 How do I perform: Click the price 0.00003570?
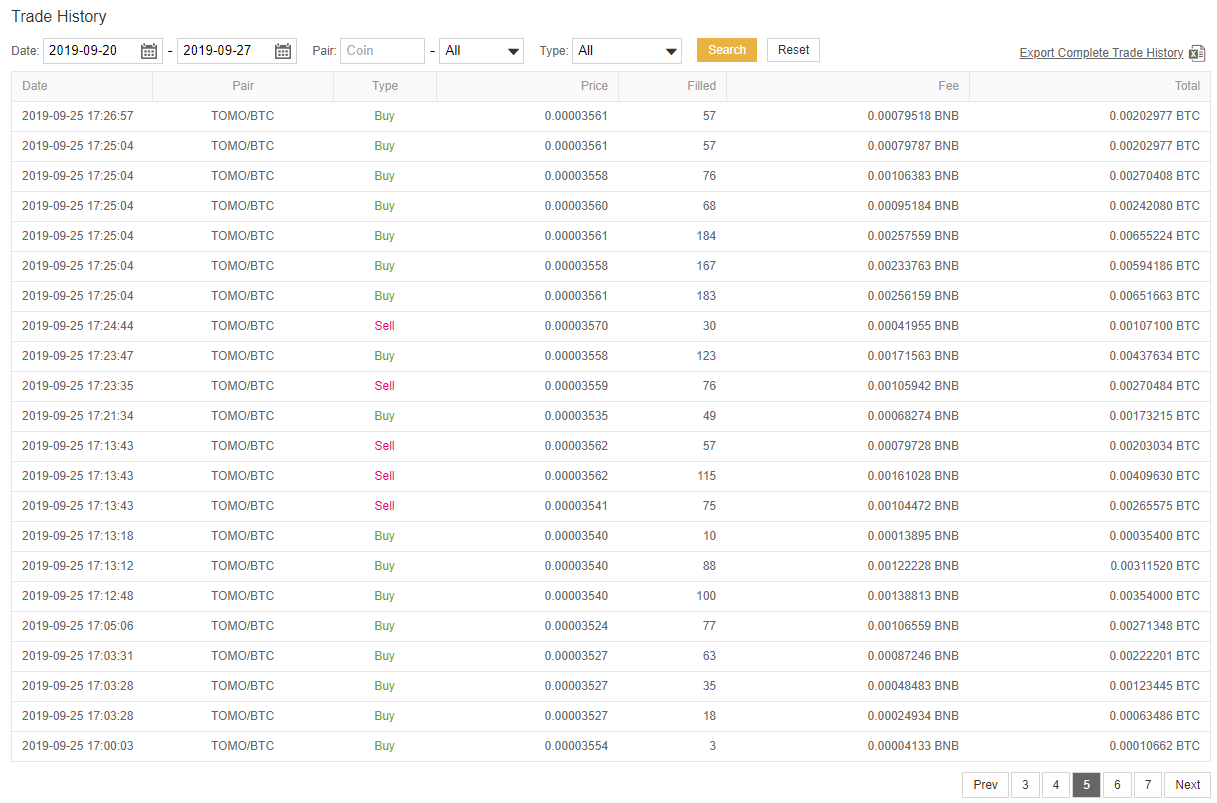576,326
